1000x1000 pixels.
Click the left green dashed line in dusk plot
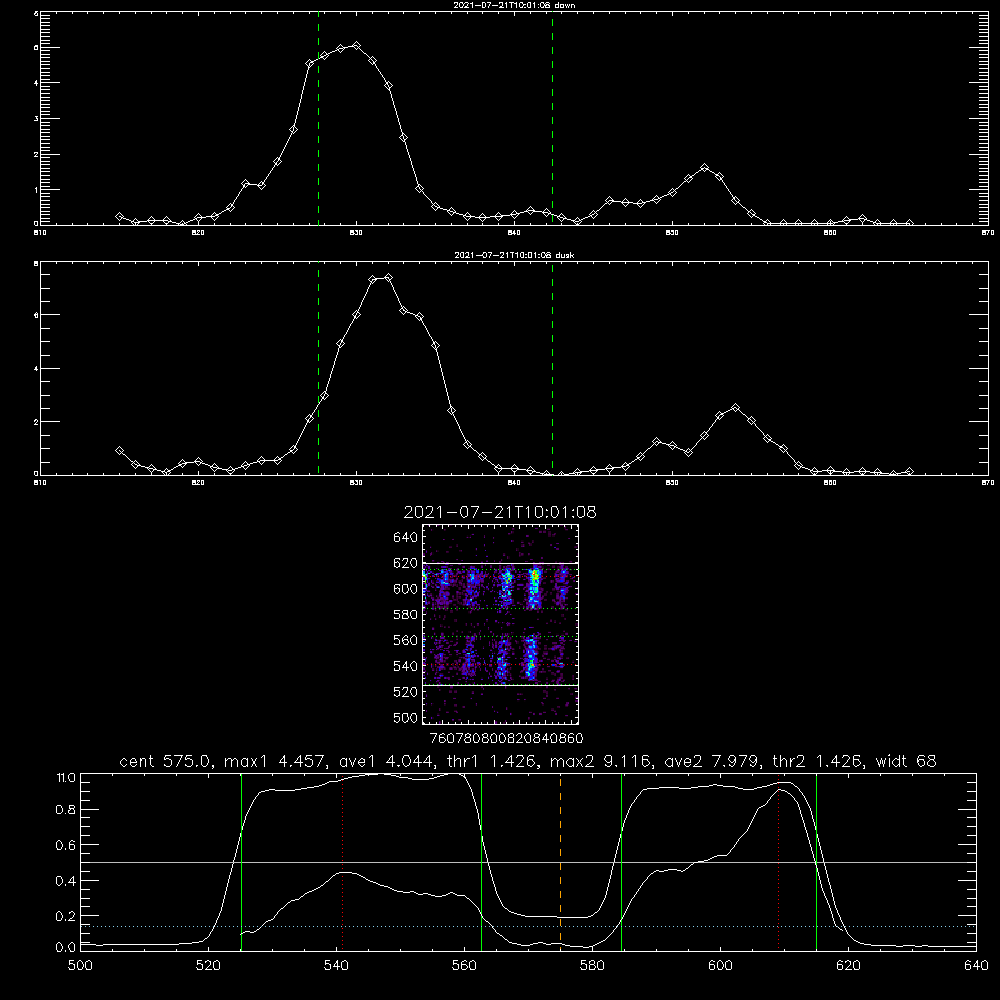click(318, 368)
